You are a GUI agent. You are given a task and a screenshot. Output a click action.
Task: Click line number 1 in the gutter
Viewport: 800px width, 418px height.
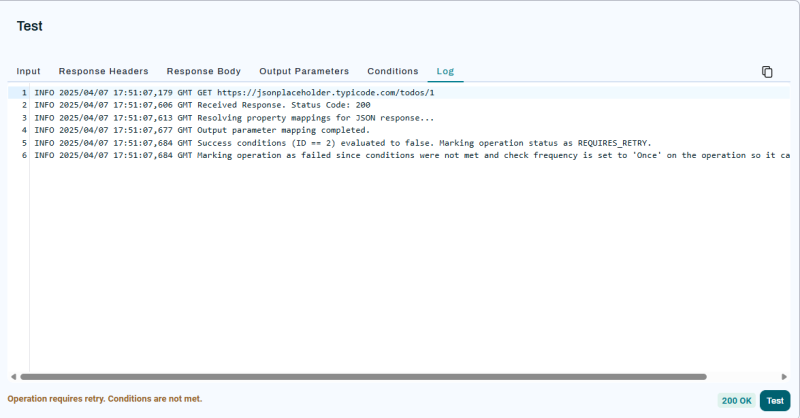(x=23, y=93)
